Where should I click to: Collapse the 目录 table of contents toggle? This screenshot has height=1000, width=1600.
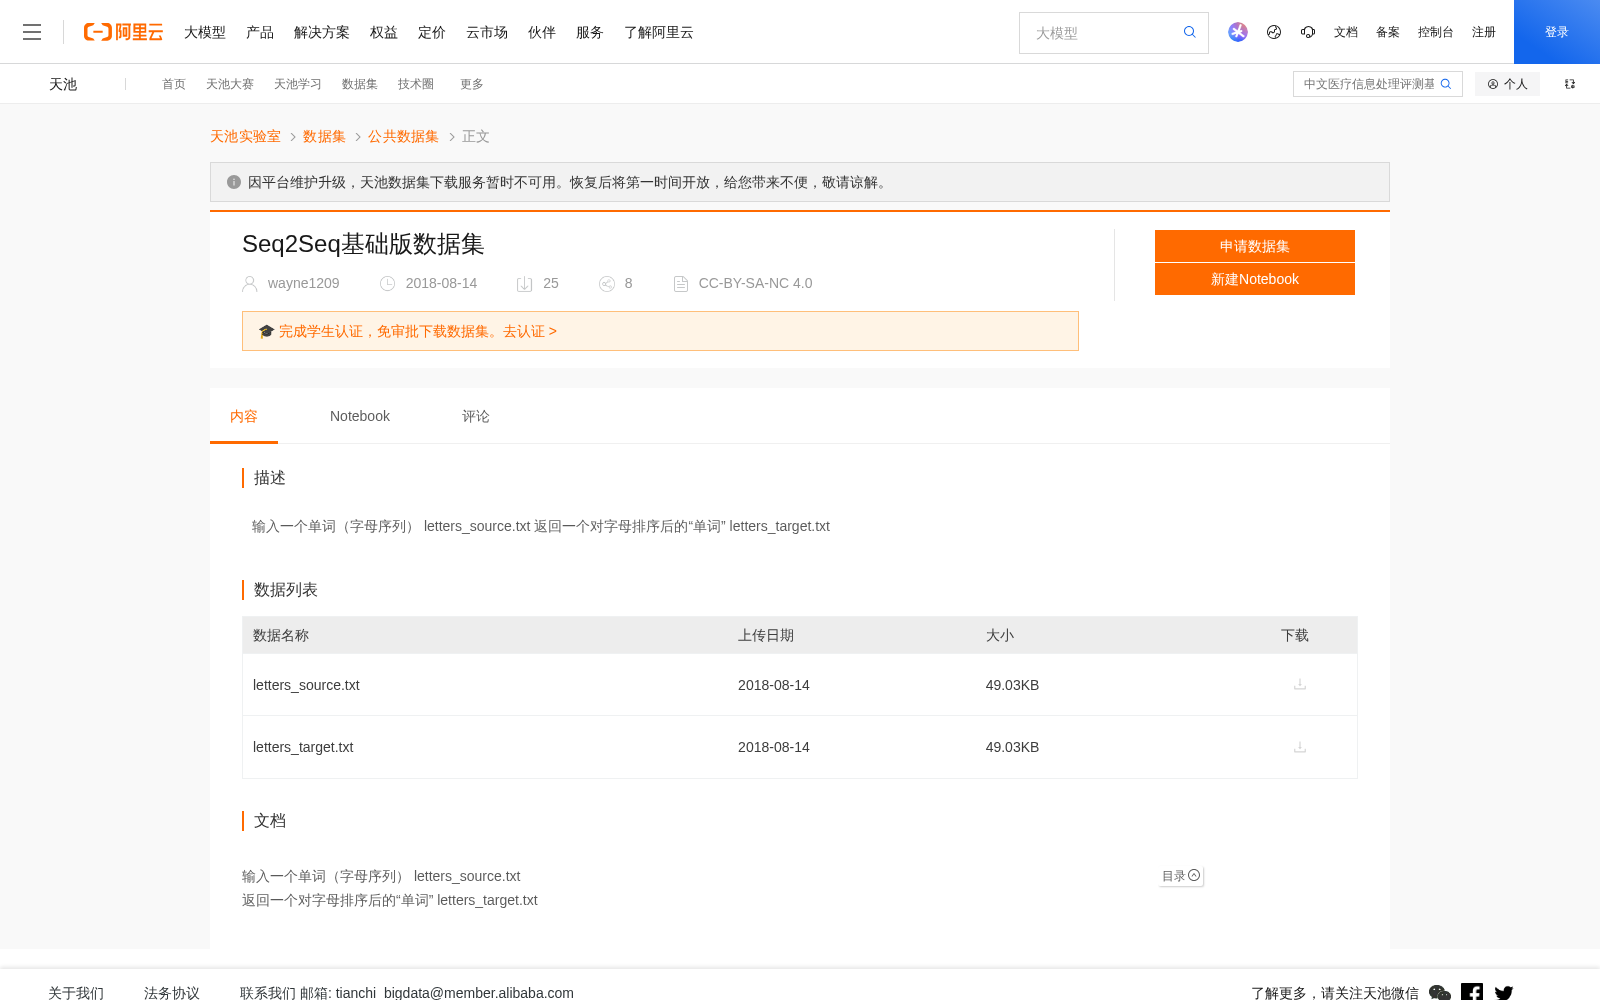coord(1181,876)
